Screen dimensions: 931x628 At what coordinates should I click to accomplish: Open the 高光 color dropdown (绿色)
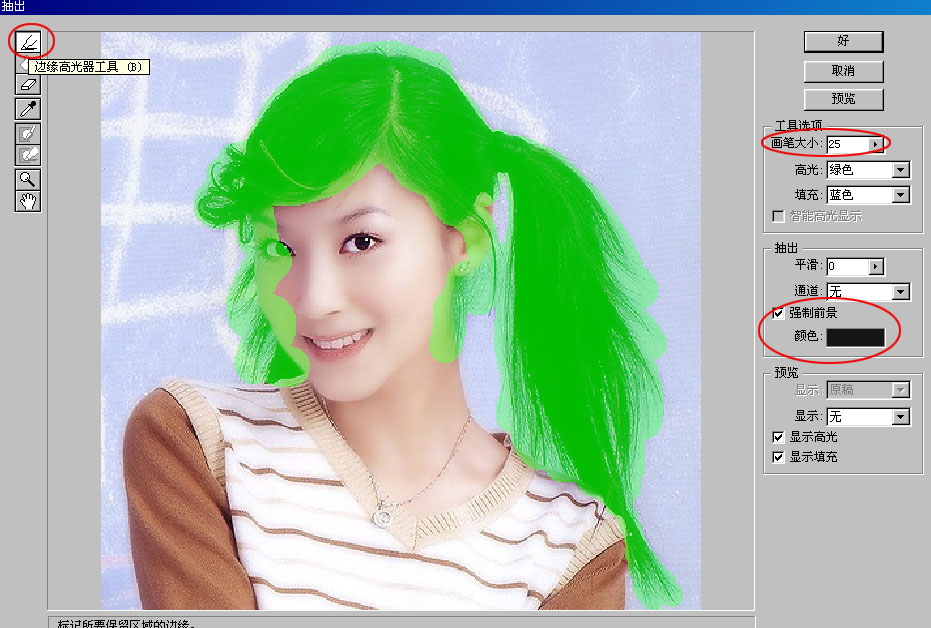pyautogui.click(x=868, y=170)
